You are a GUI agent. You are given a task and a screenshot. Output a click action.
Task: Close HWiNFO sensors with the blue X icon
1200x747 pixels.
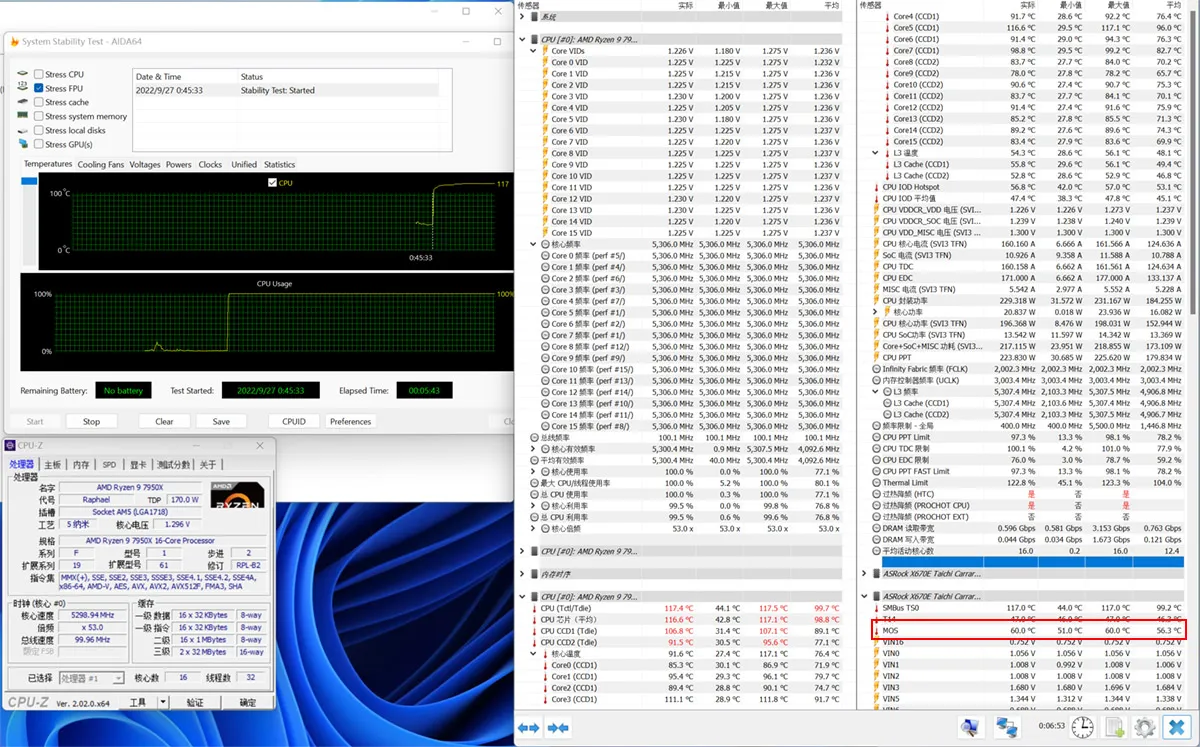1177,727
